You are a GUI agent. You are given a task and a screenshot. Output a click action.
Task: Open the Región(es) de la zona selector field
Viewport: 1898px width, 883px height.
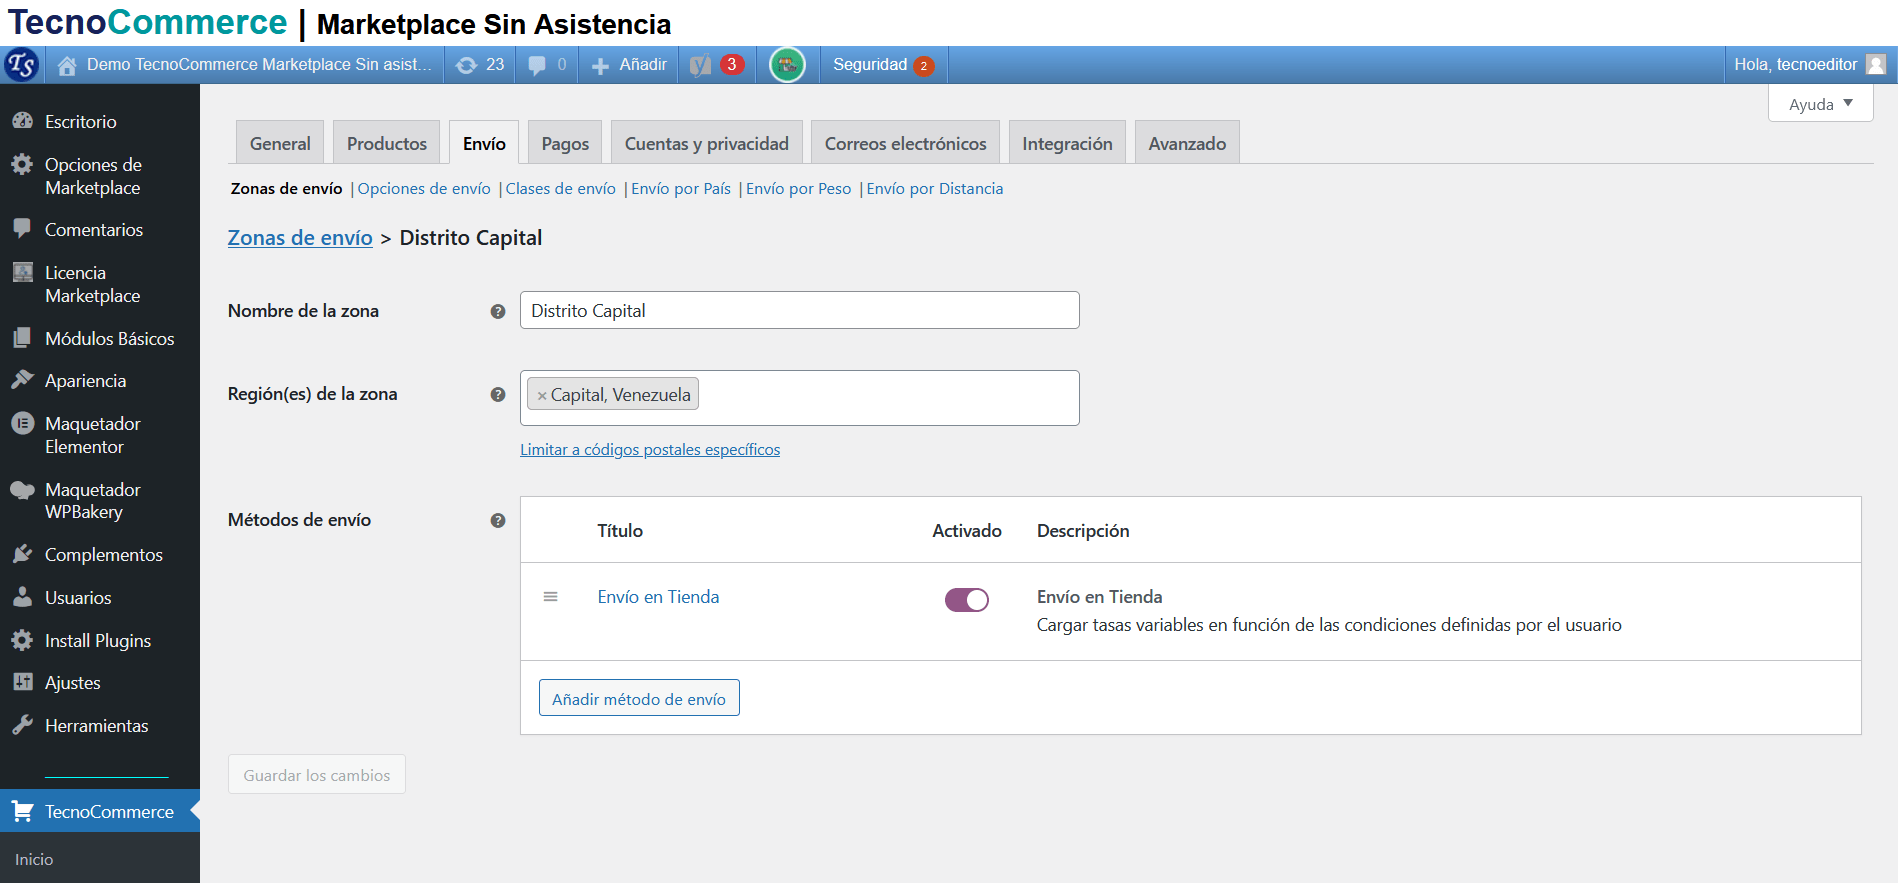point(800,397)
